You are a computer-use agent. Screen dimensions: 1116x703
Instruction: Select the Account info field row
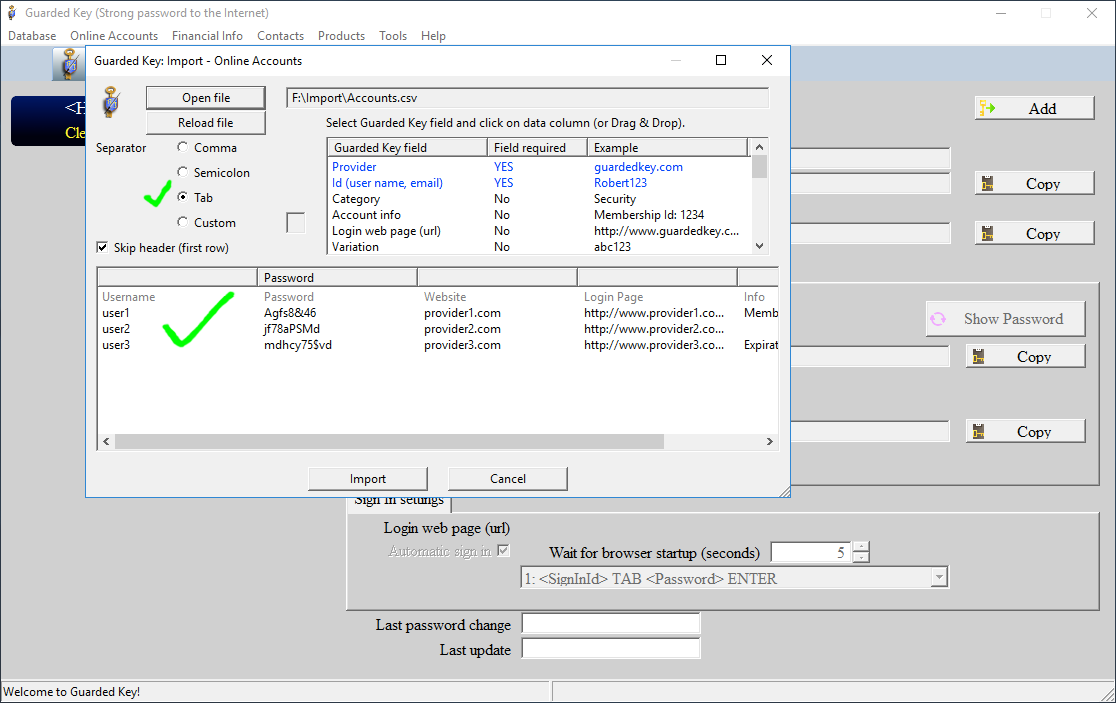539,215
